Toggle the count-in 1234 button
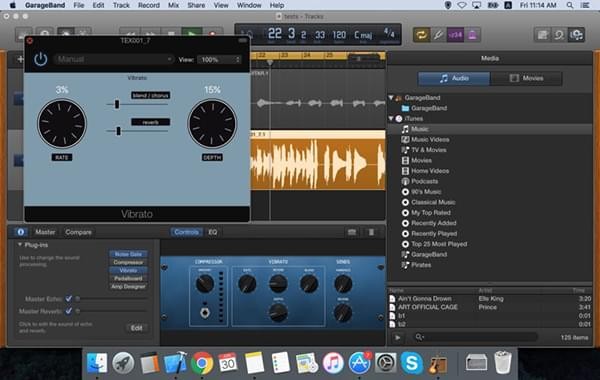600x380 pixels. pyautogui.click(x=455, y=35)
